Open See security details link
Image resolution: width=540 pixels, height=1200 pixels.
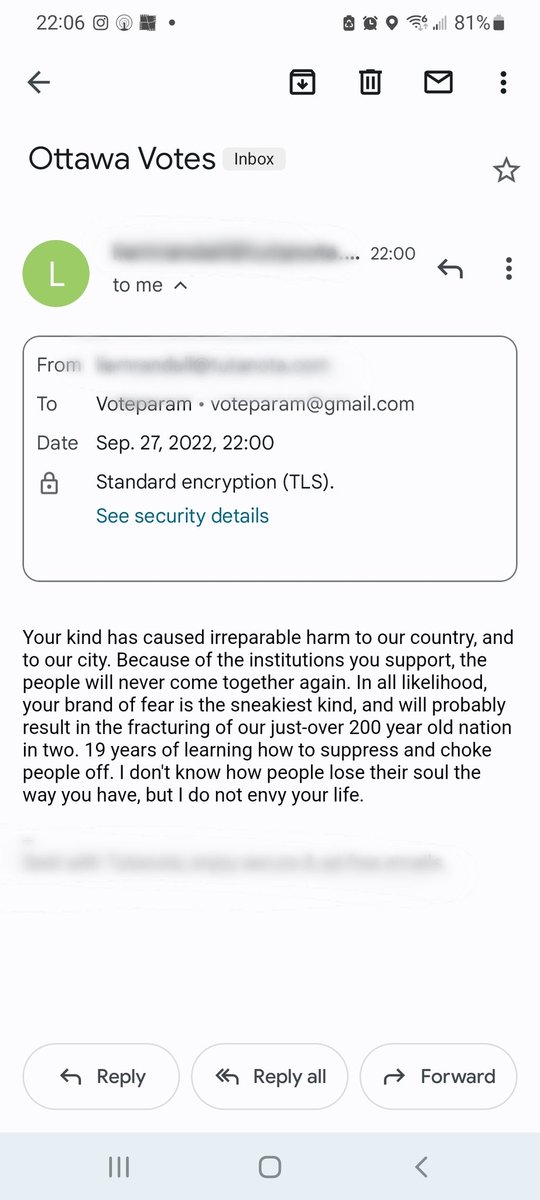182,516
